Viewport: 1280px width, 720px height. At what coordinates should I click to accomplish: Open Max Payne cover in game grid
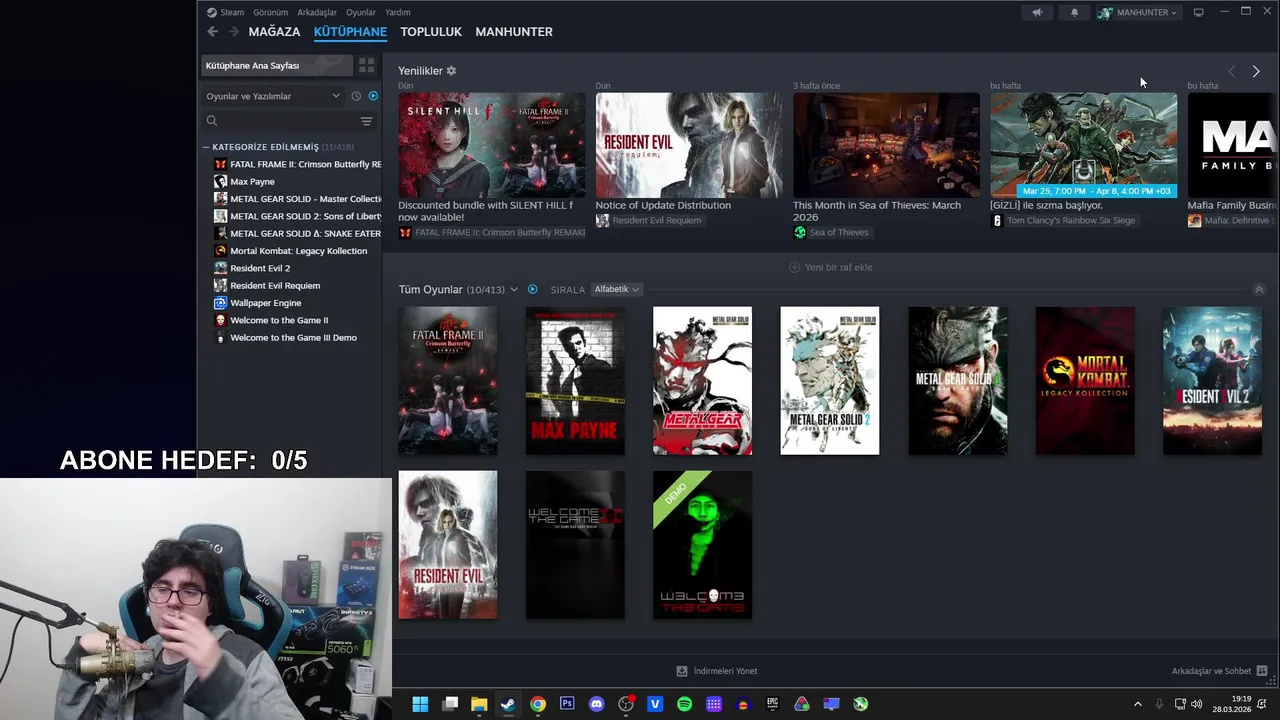(575, 381)
